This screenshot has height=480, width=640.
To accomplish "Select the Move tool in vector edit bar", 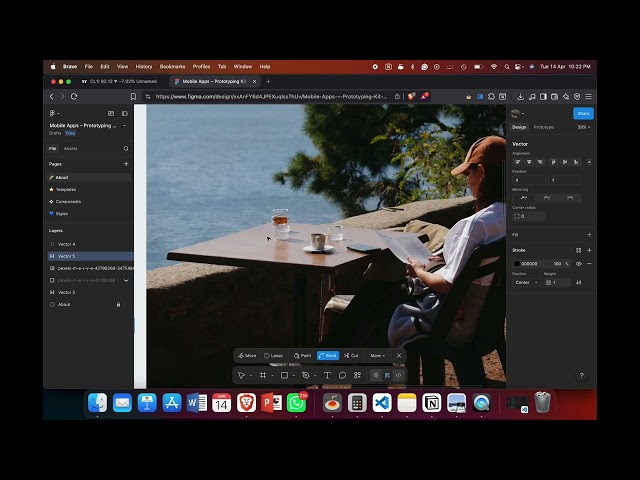I will coord(247,356).
